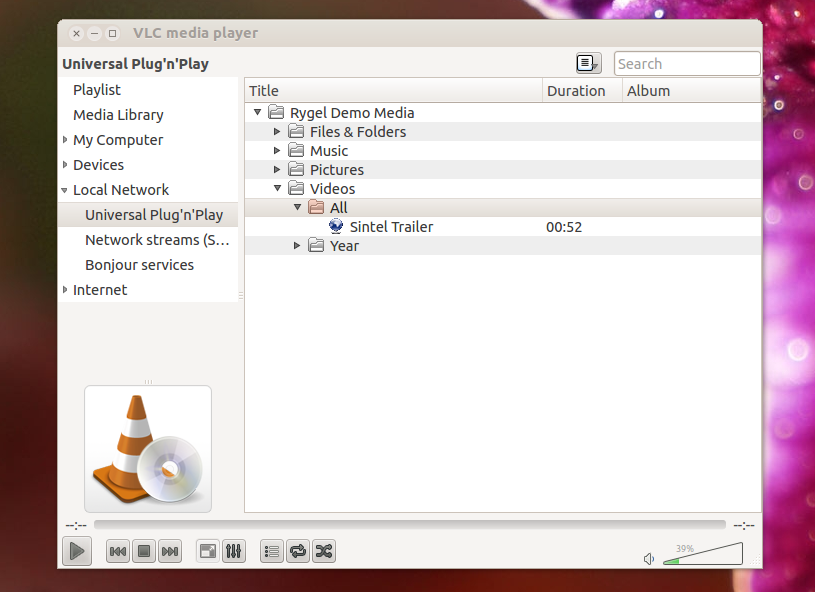Toggle the playlist view button
The image size is (815, 592).
pyautogui.click(x=271, y=551)
